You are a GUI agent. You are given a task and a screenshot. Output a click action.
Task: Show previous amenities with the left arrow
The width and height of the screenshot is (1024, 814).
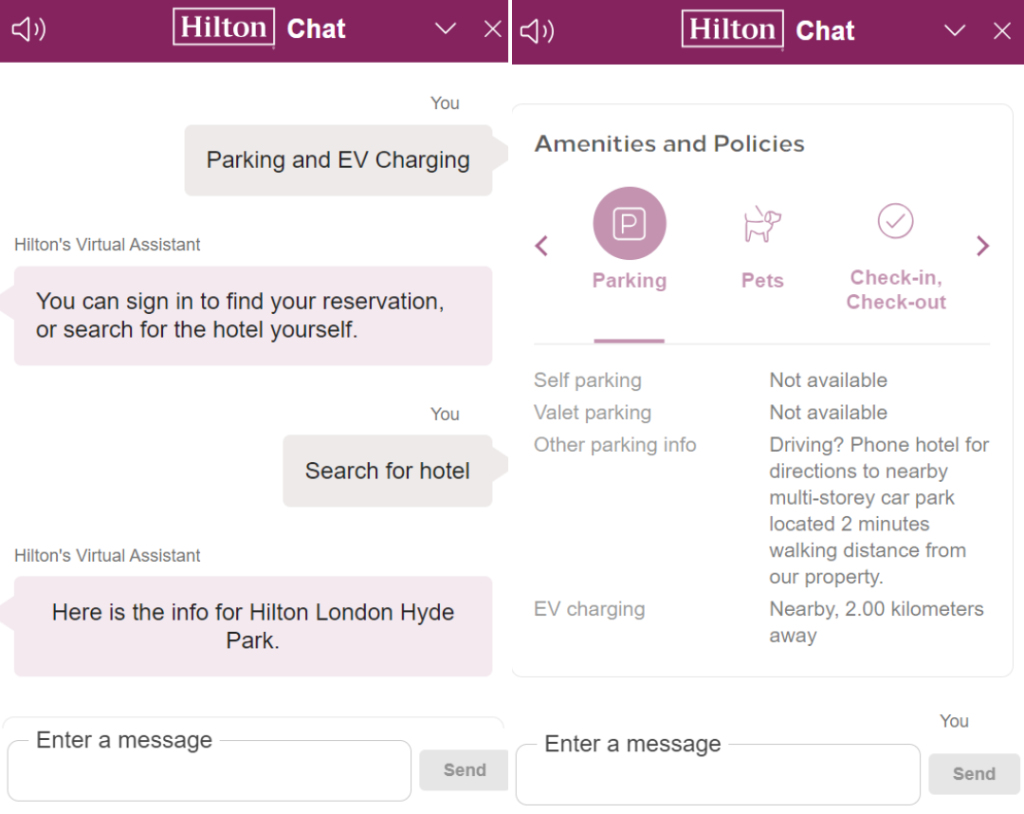coord(541,246)
